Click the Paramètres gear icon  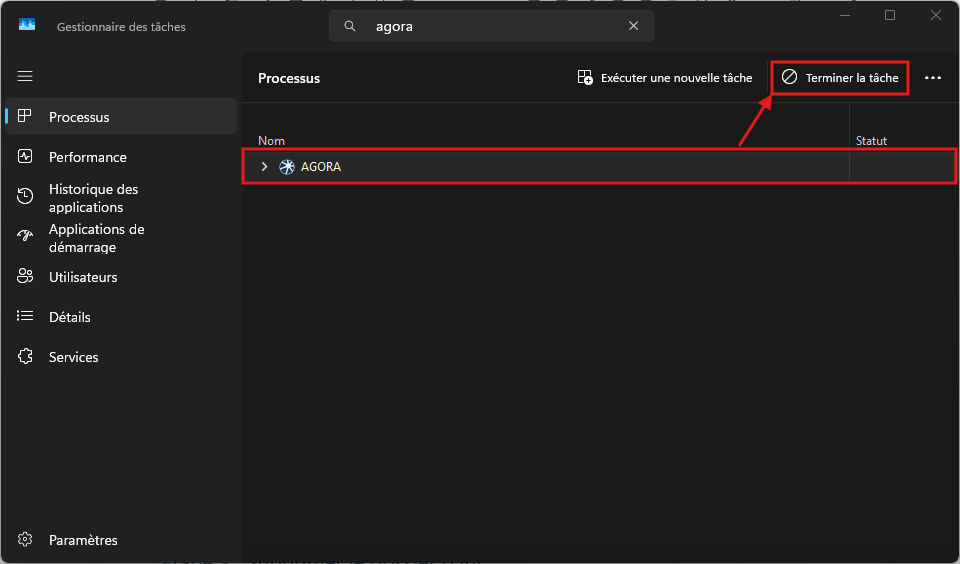coord(25,539)
